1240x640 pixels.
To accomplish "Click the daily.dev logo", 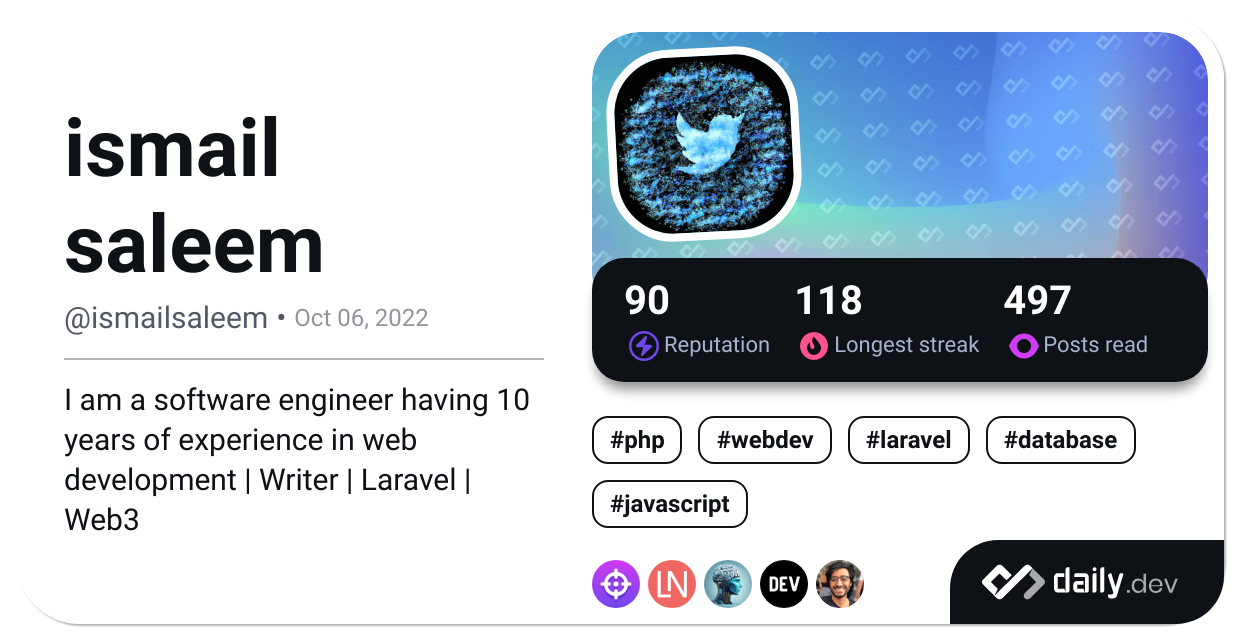I will pos(1080,582).
